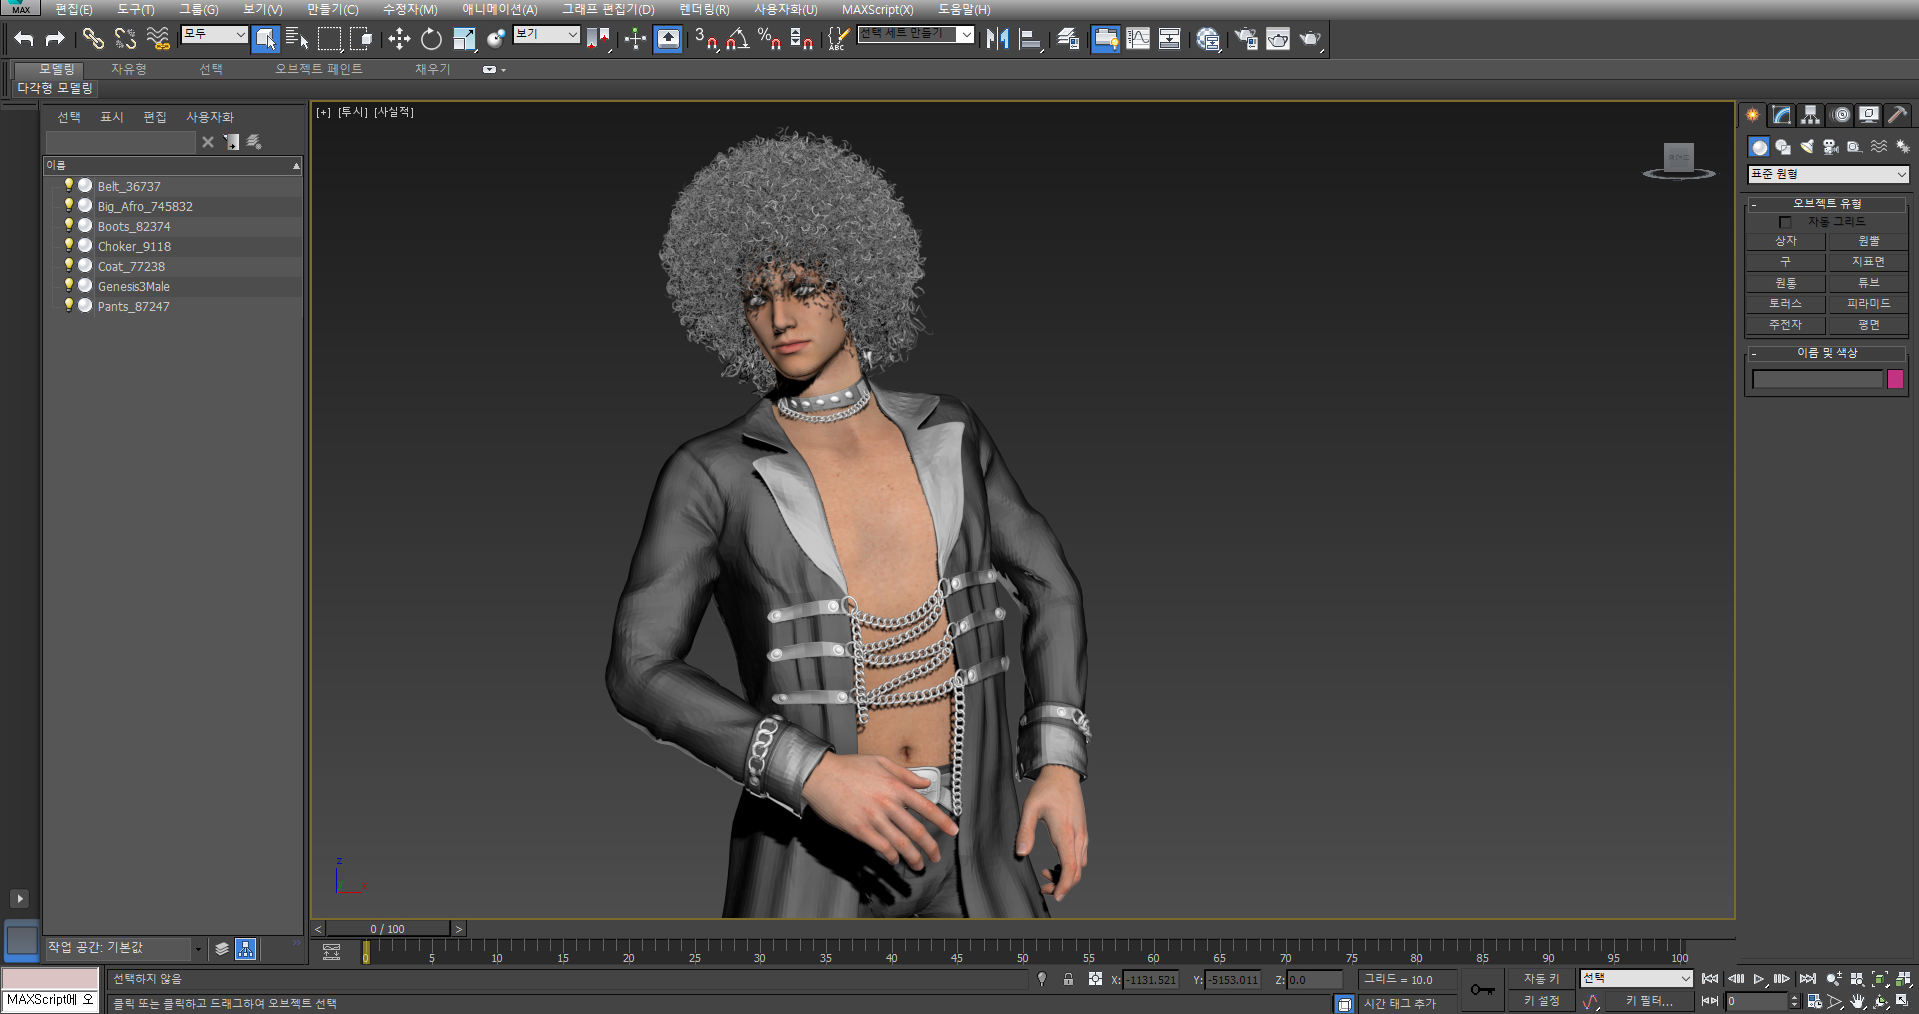Click the Undo arrow icon

(x=24, y=39)
